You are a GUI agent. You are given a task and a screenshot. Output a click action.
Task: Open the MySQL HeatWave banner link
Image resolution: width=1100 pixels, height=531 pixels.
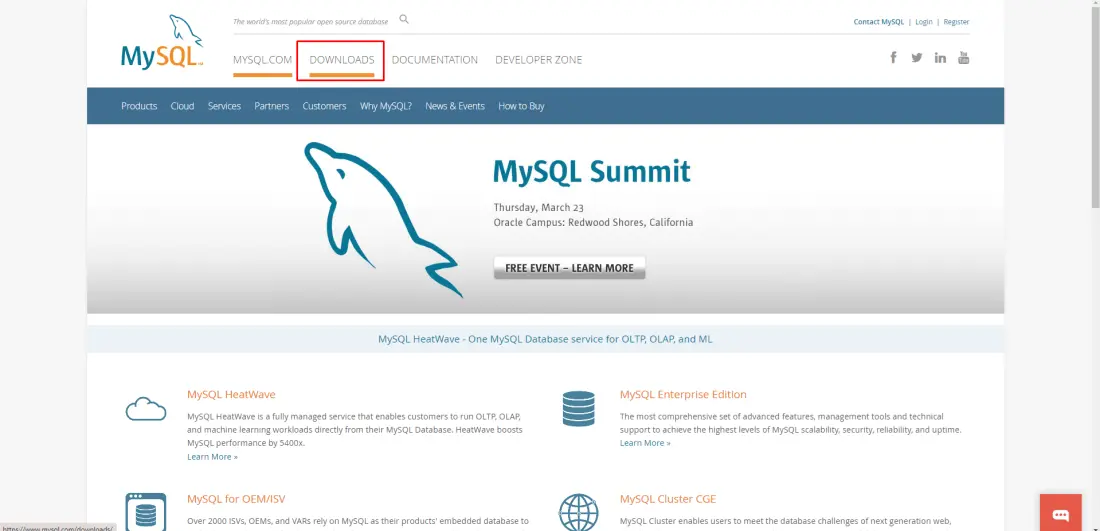click(545, 339)
